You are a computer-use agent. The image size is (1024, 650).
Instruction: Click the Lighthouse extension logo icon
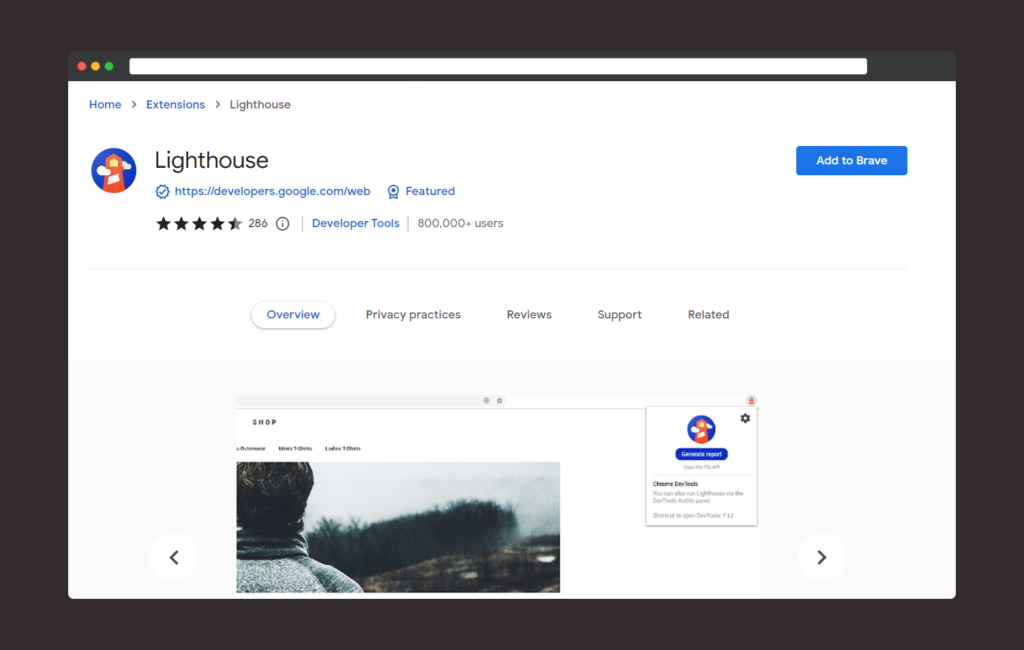coord(114,171)
